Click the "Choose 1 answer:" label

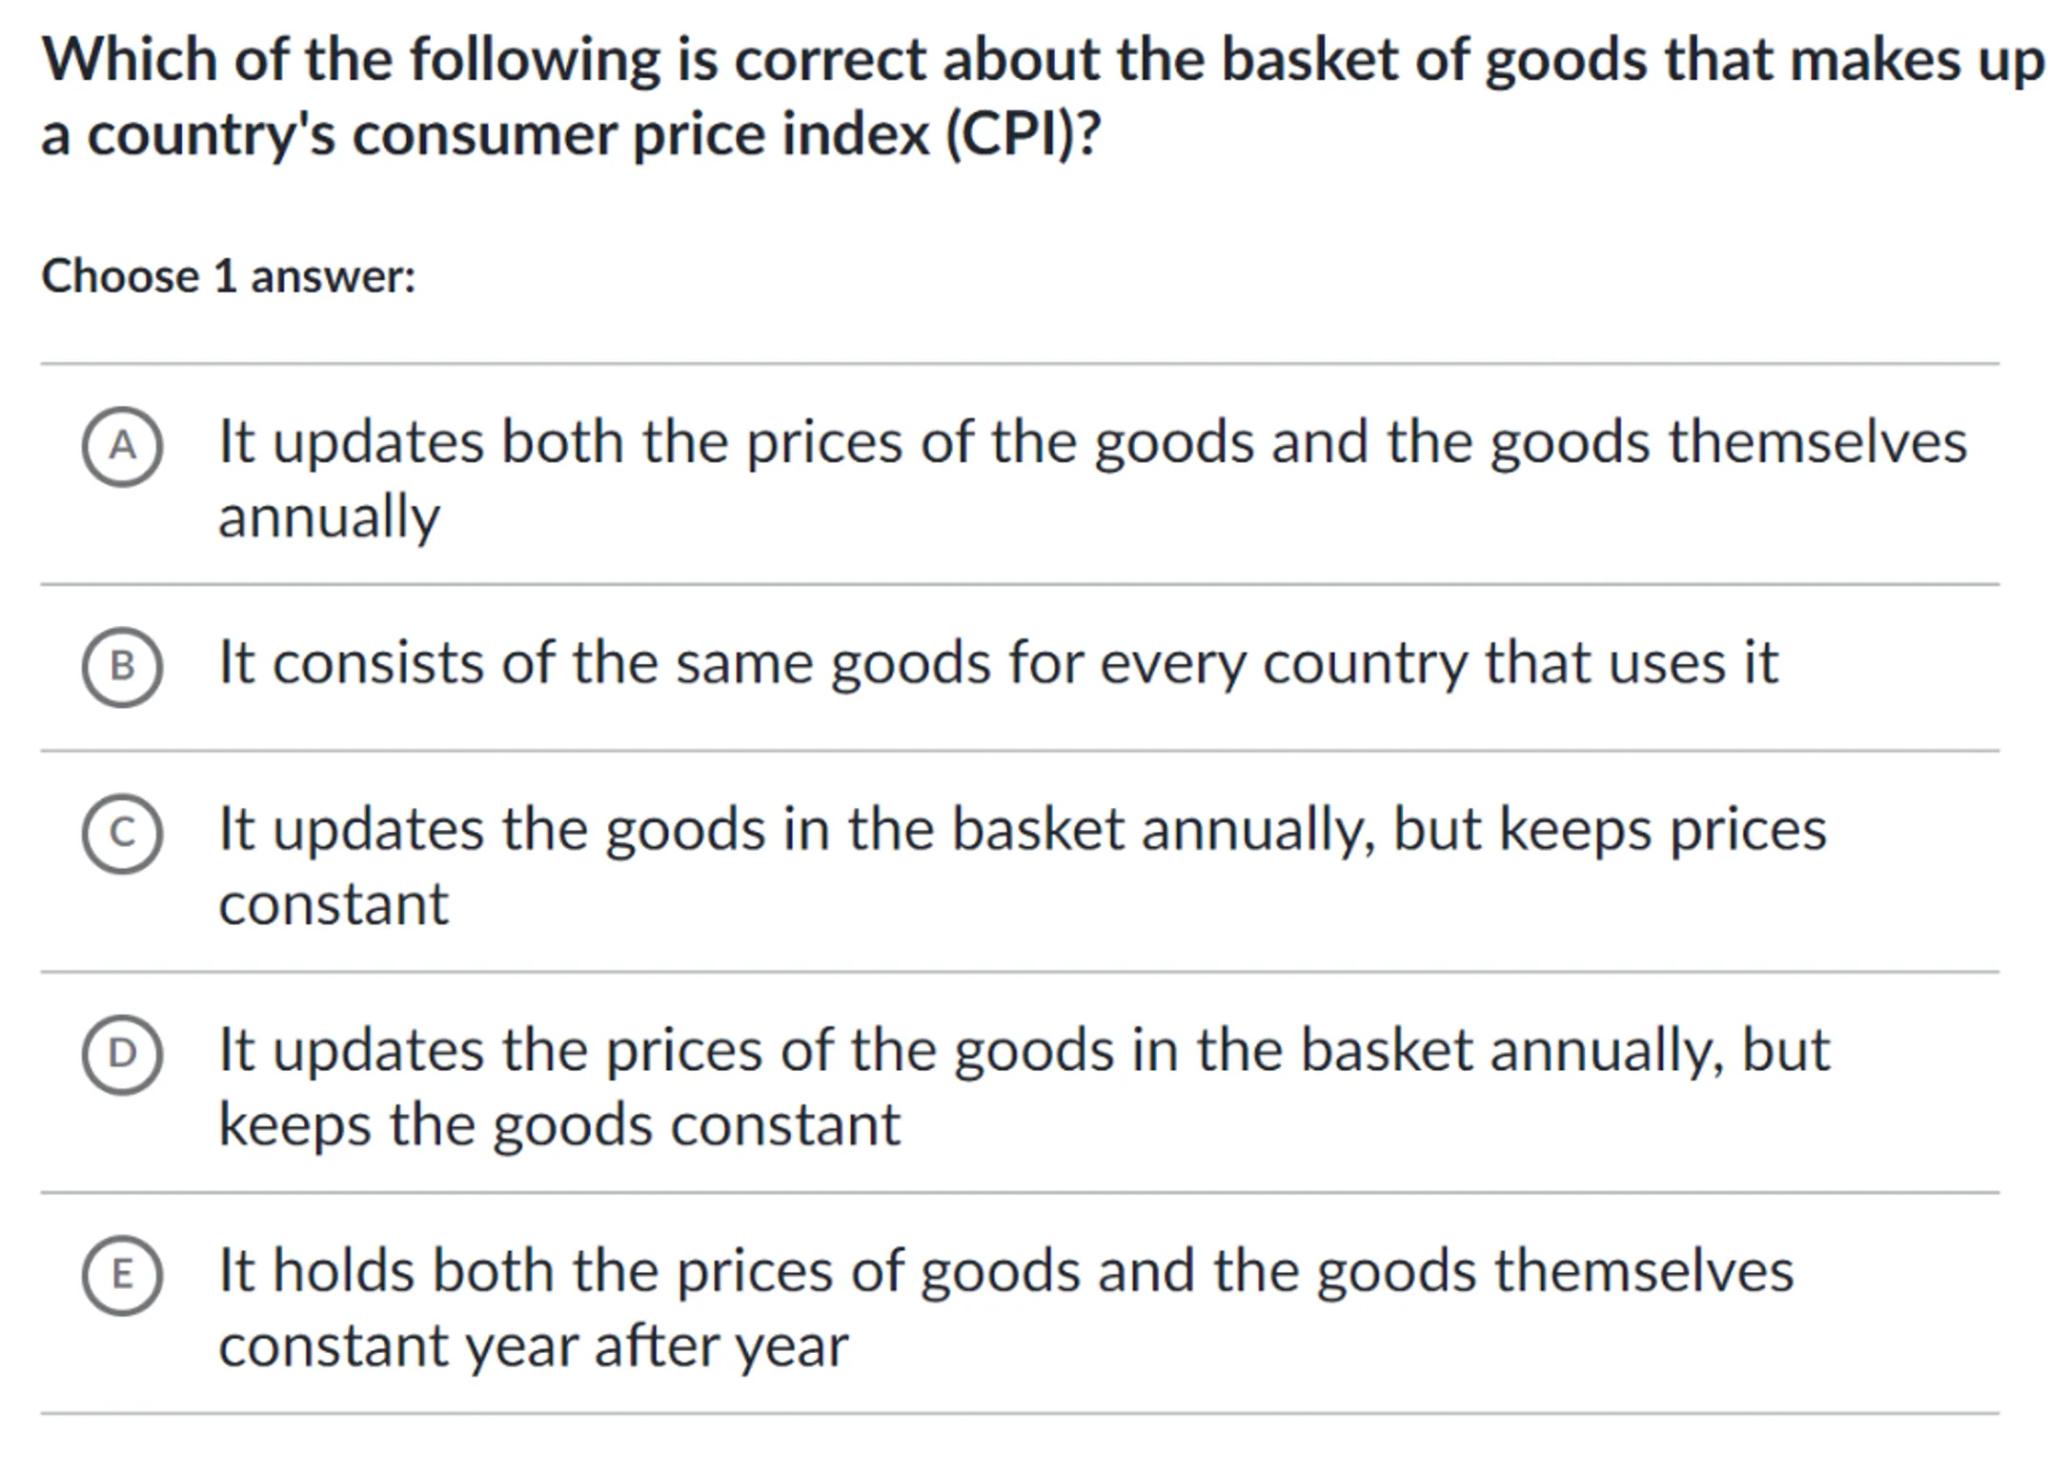coord(228,276)
